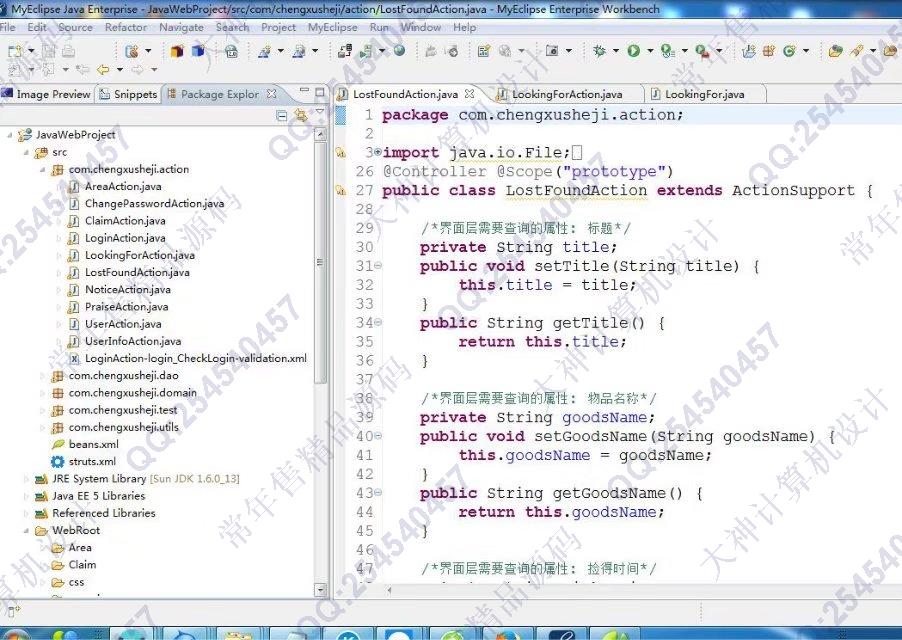The height and width of the screenshot is (640, 902).
Task: Close the LostFoundAction.java editor tab
Action: point(469,93)
